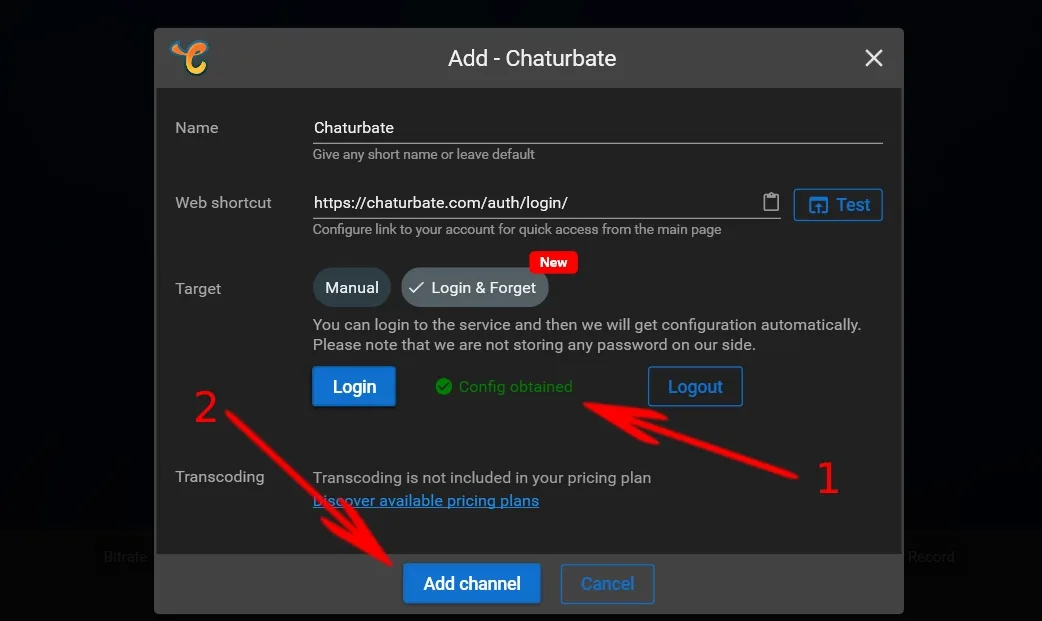Open Discover available pricing plans link
The image size is (1042, 621).
point(426,501)
